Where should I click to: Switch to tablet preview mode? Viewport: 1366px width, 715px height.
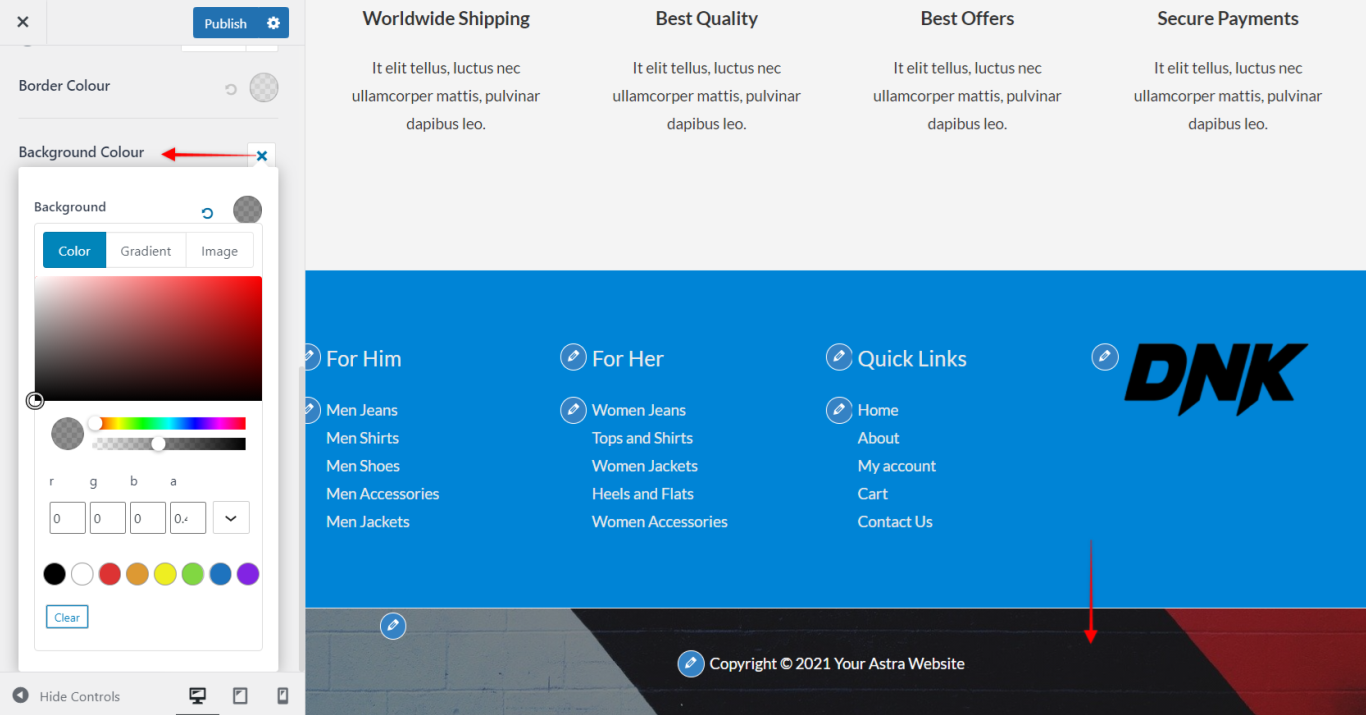coord(240,696)
